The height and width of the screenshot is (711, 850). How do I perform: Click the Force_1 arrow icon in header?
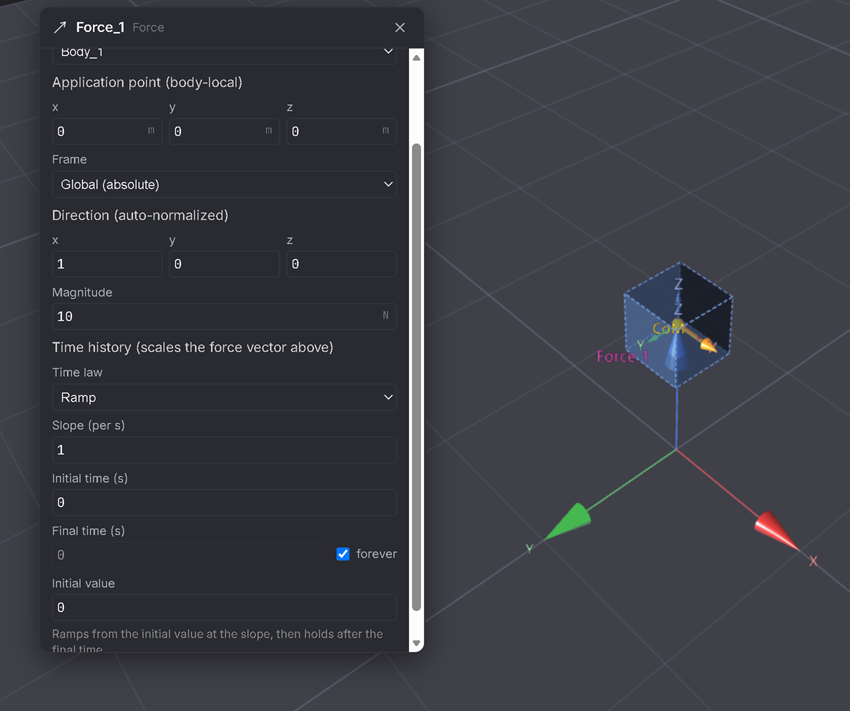pos(60,28)
